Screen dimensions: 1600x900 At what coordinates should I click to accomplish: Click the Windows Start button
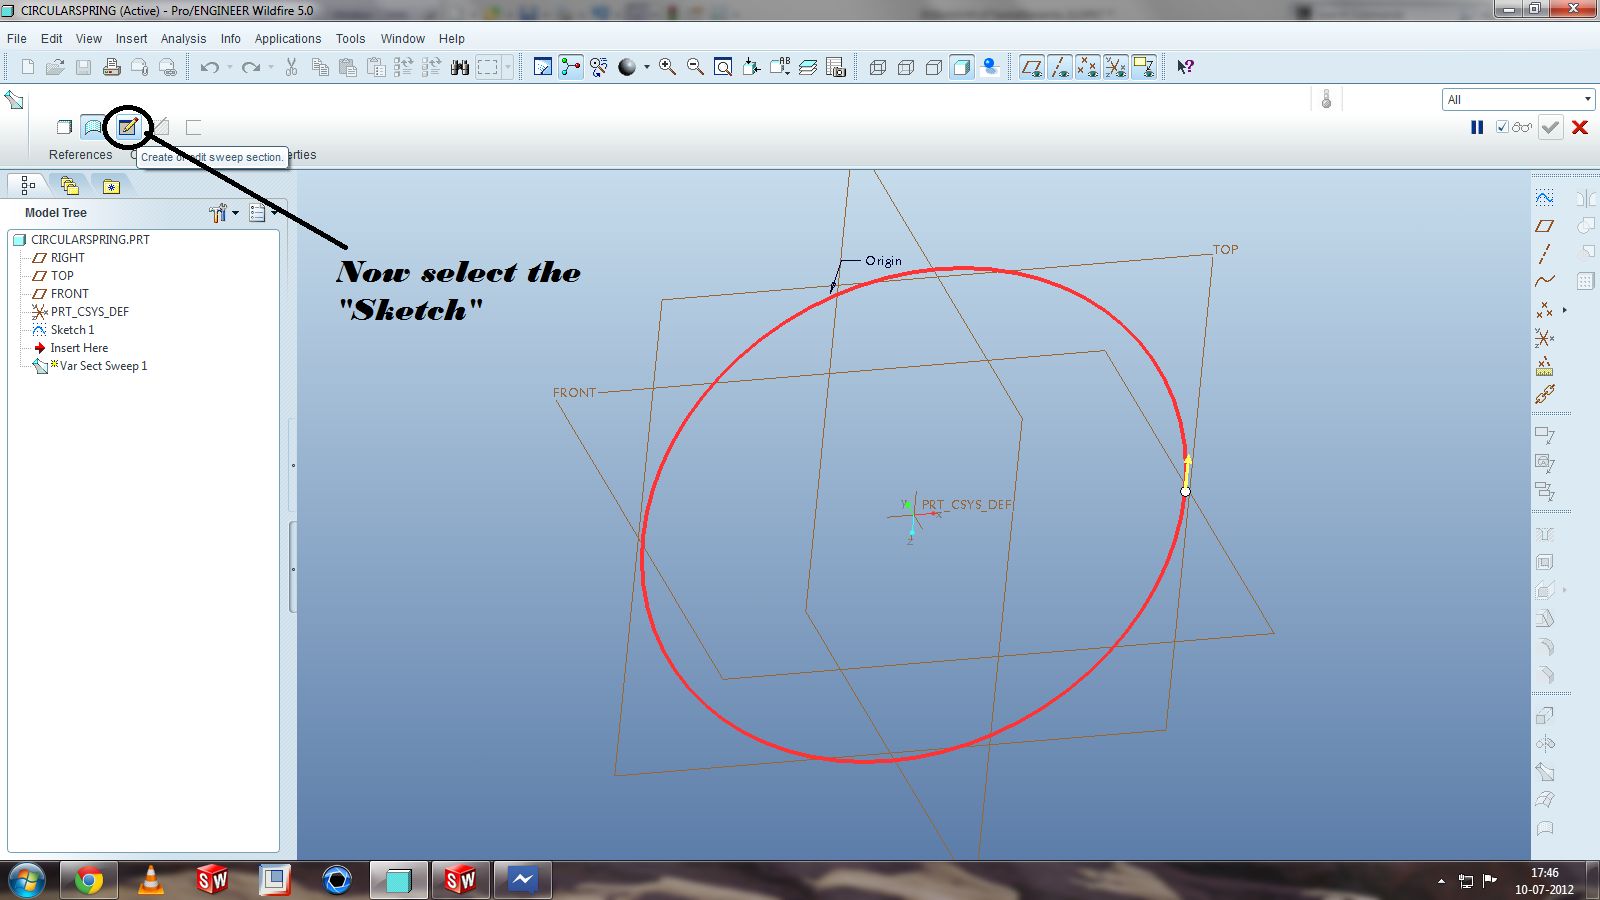click(x=27, y=881)
